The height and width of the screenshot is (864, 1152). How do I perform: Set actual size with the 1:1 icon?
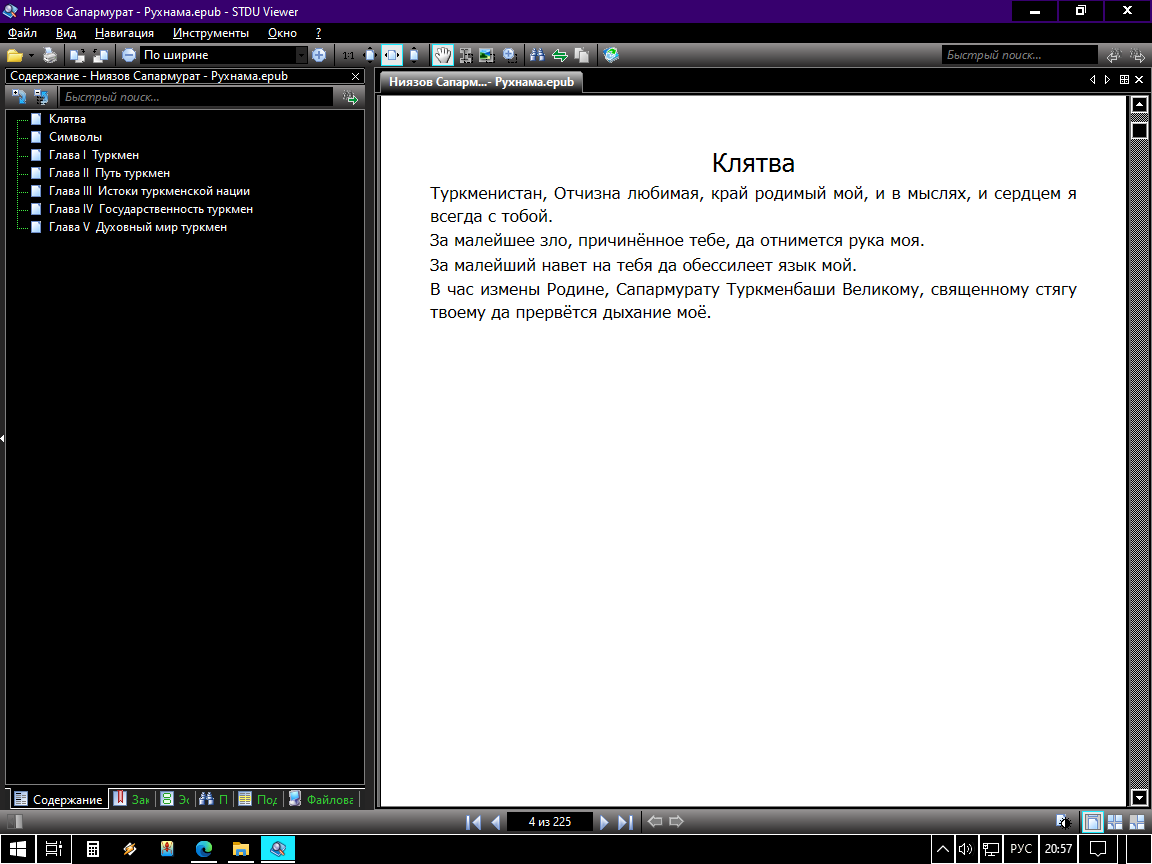click(x=348, y=55)
